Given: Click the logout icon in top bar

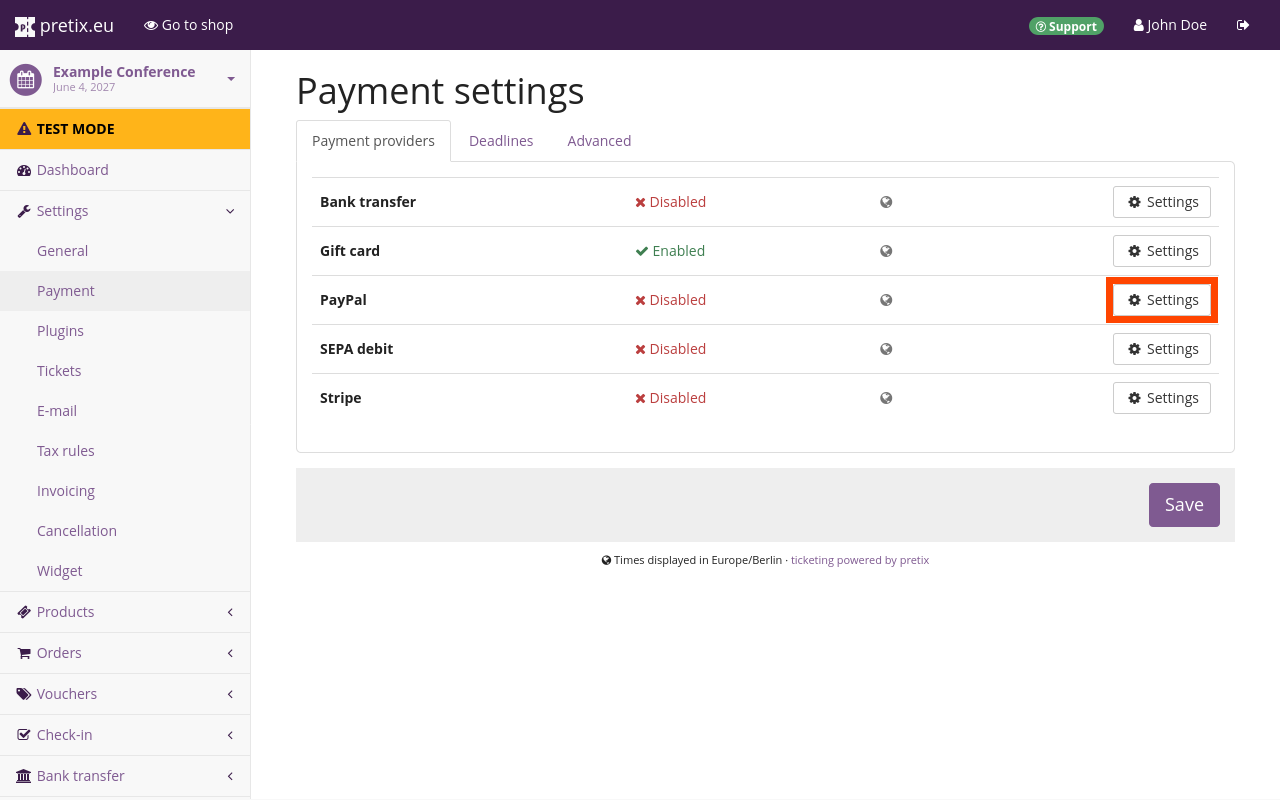Looking at the screenshot, I should click(x=1243, y=25).
